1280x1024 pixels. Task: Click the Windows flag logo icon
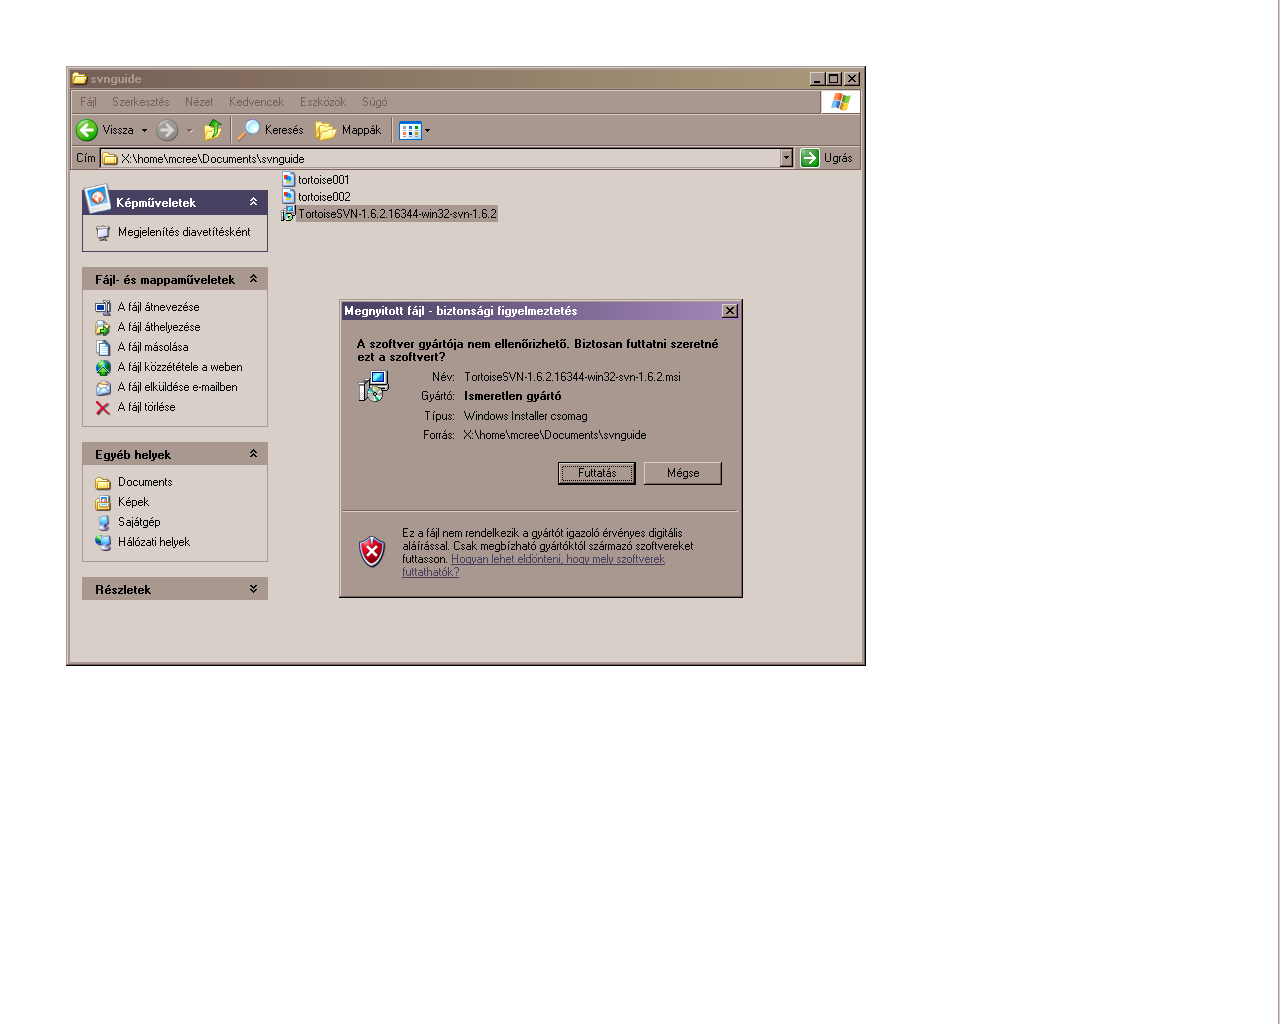[x=840, y=102]
